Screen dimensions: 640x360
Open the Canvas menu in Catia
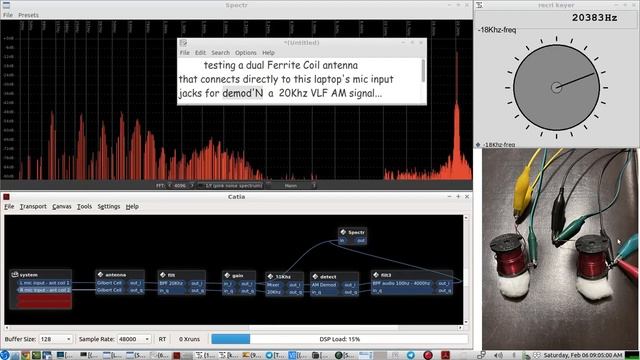coord(62,207)
